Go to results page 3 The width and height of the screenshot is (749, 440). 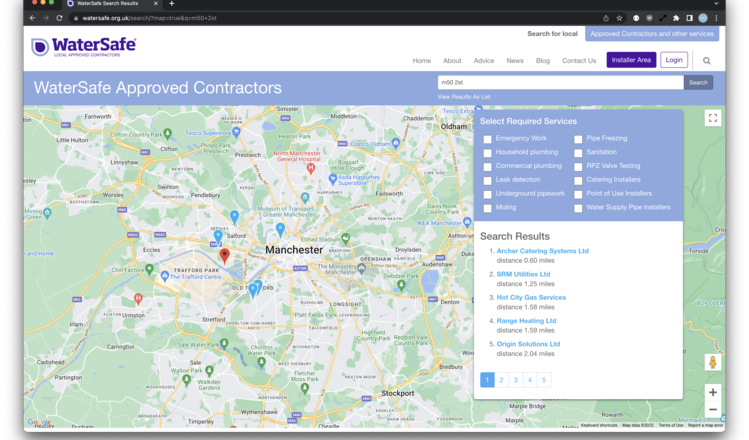coord(515,380)
